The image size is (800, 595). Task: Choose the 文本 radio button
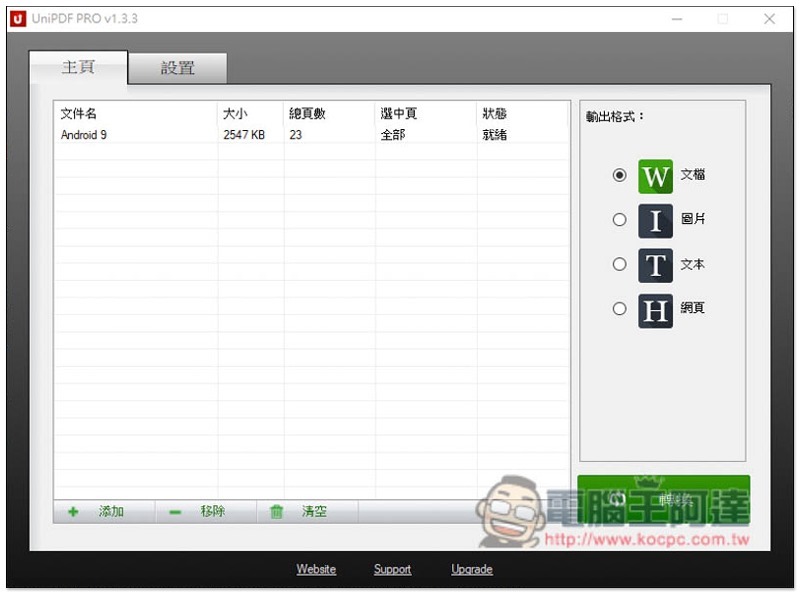point(619,264)
